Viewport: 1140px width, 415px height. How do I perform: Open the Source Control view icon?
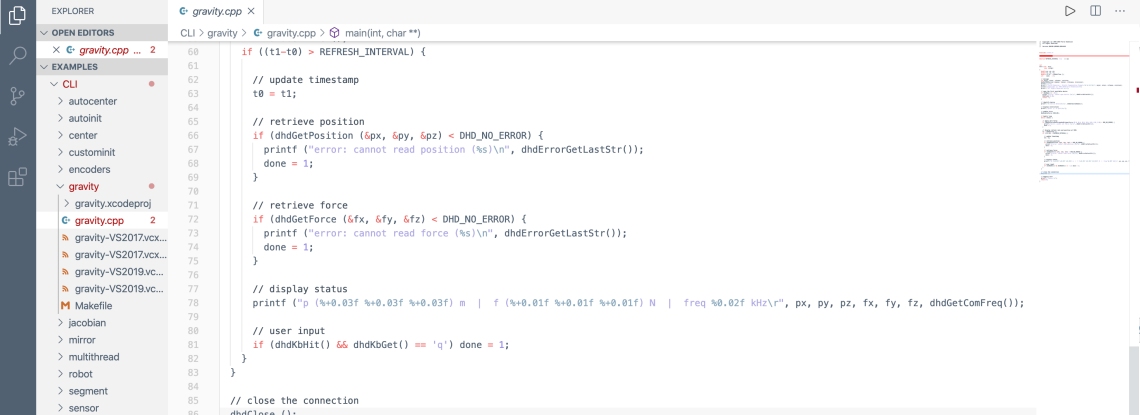click(18, 97)
